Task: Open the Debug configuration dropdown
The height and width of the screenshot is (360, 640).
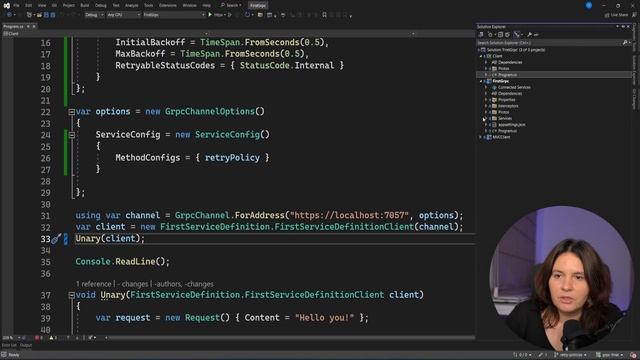Action: [x=94, y=15]
